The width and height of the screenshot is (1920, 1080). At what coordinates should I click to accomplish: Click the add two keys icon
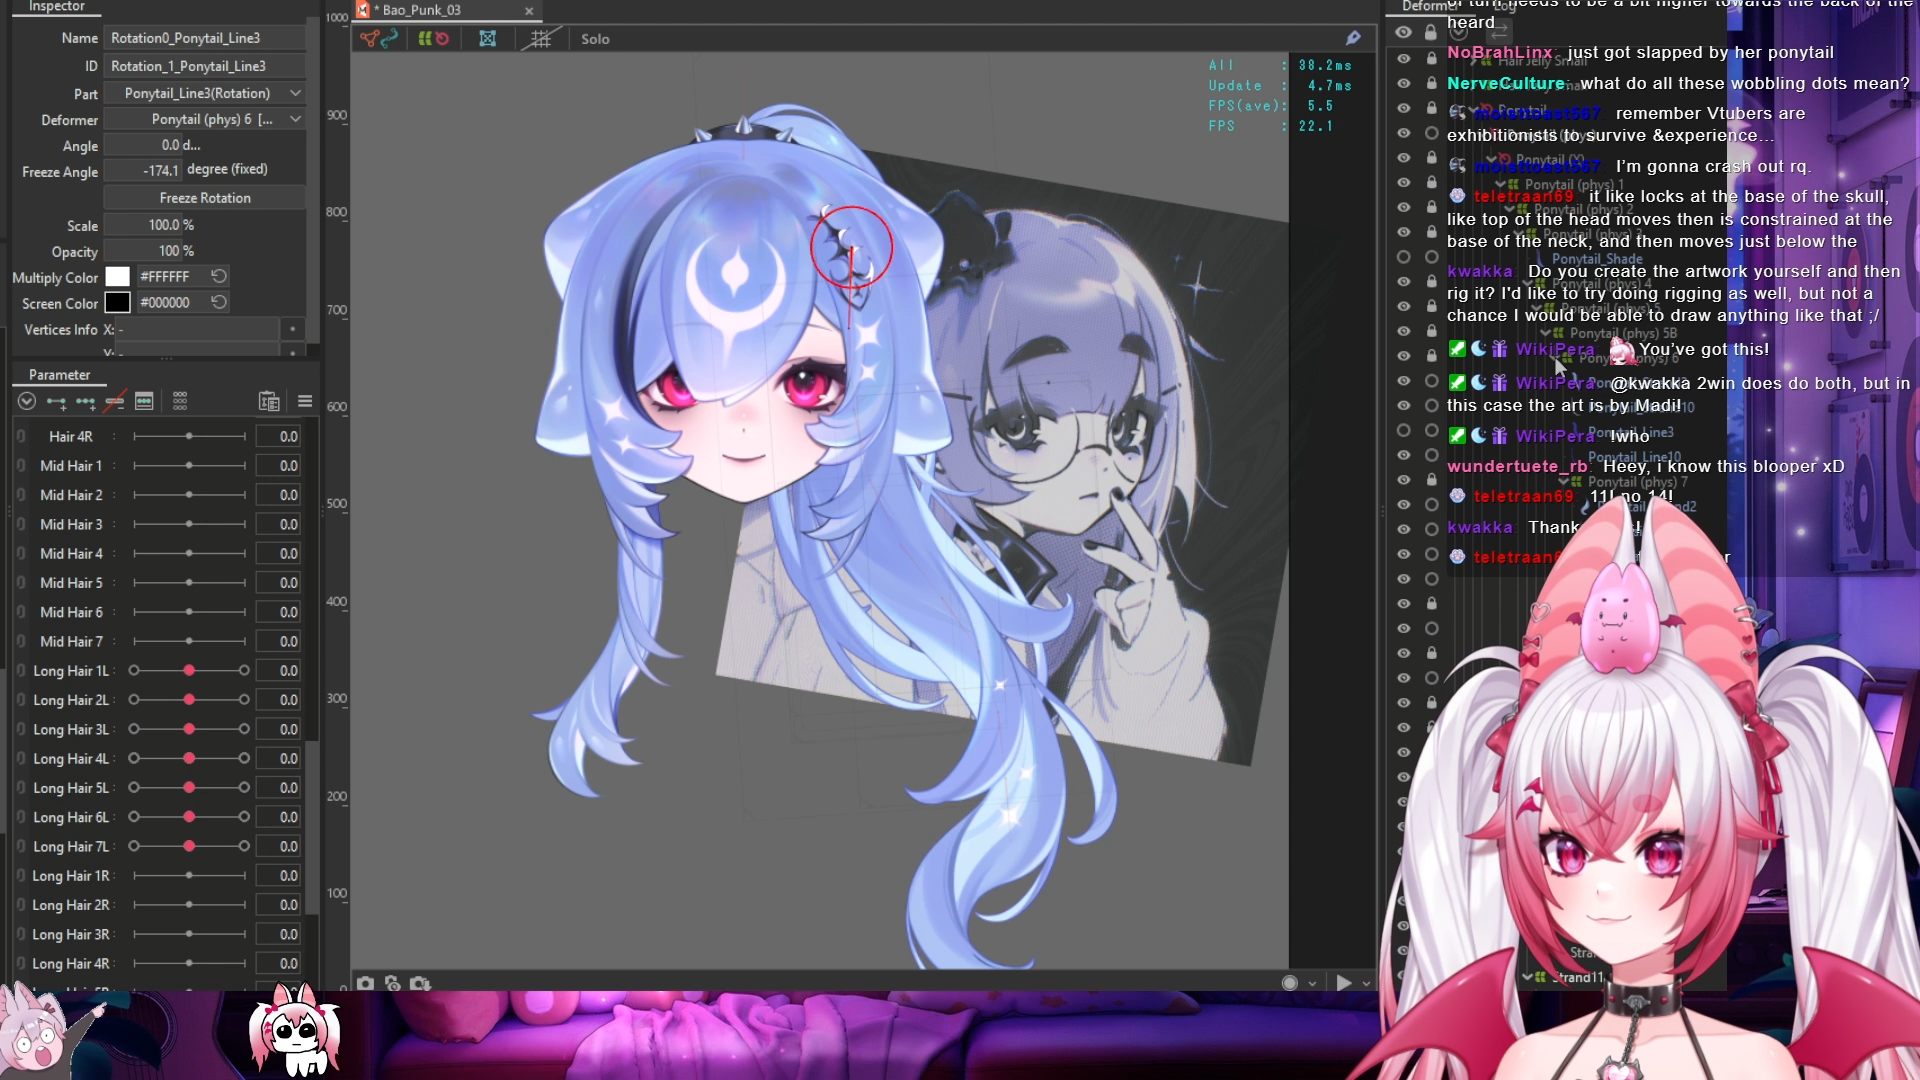[x=56, y=402]
